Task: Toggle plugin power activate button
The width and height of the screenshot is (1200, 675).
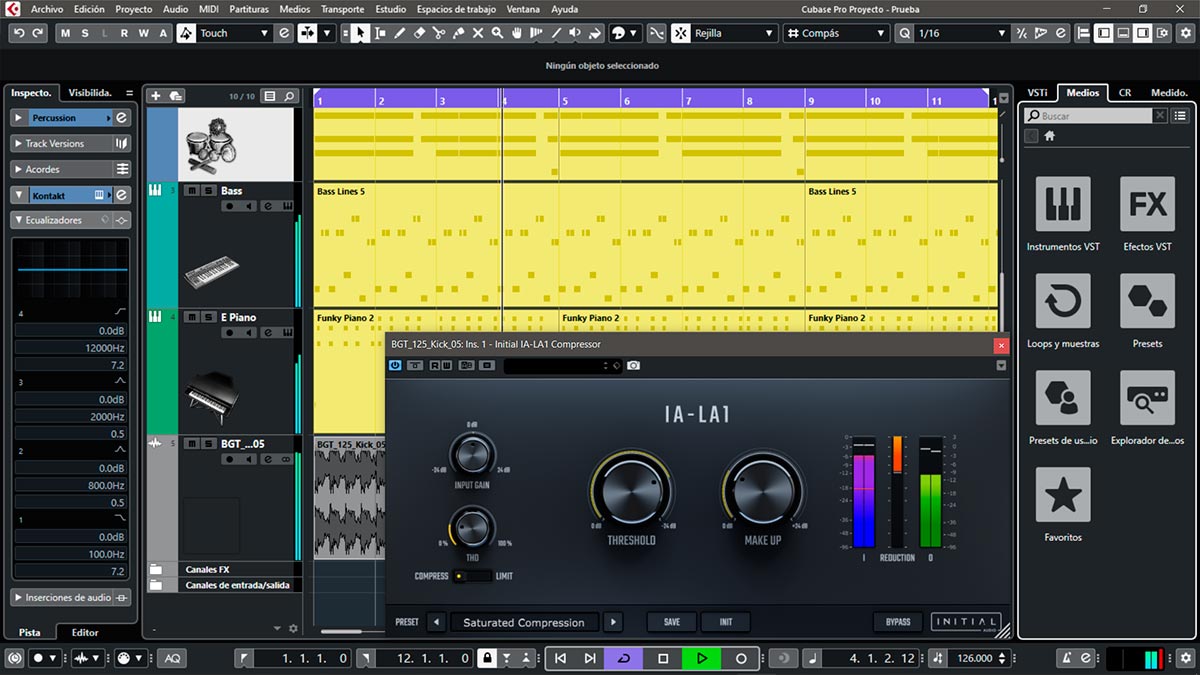Action: tap(395, 366)
